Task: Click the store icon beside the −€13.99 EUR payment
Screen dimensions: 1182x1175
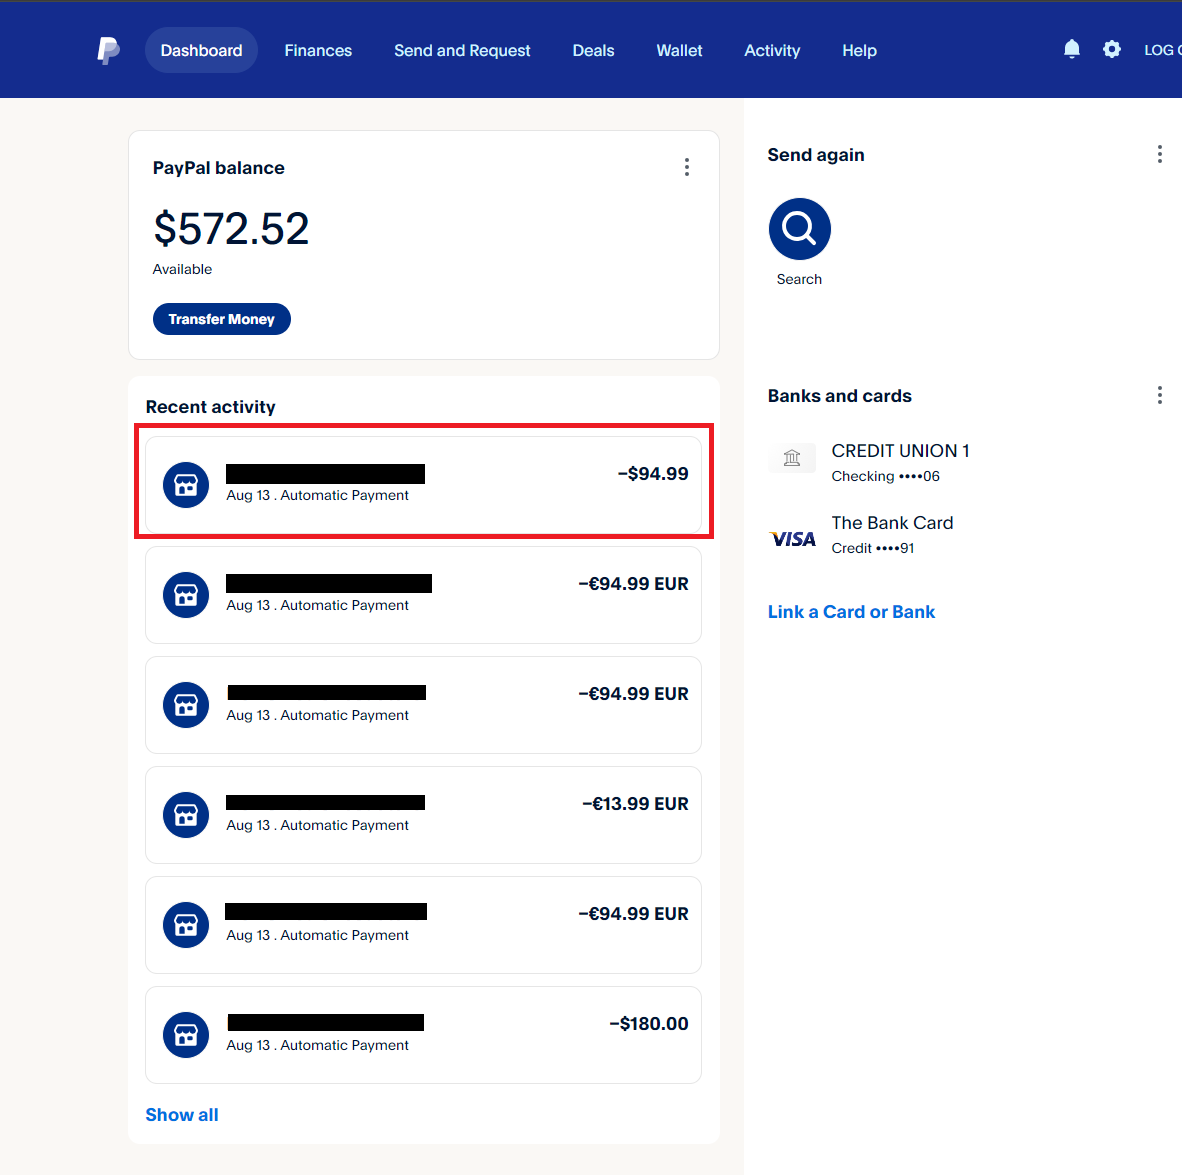Action: click(x=186, y=815)
